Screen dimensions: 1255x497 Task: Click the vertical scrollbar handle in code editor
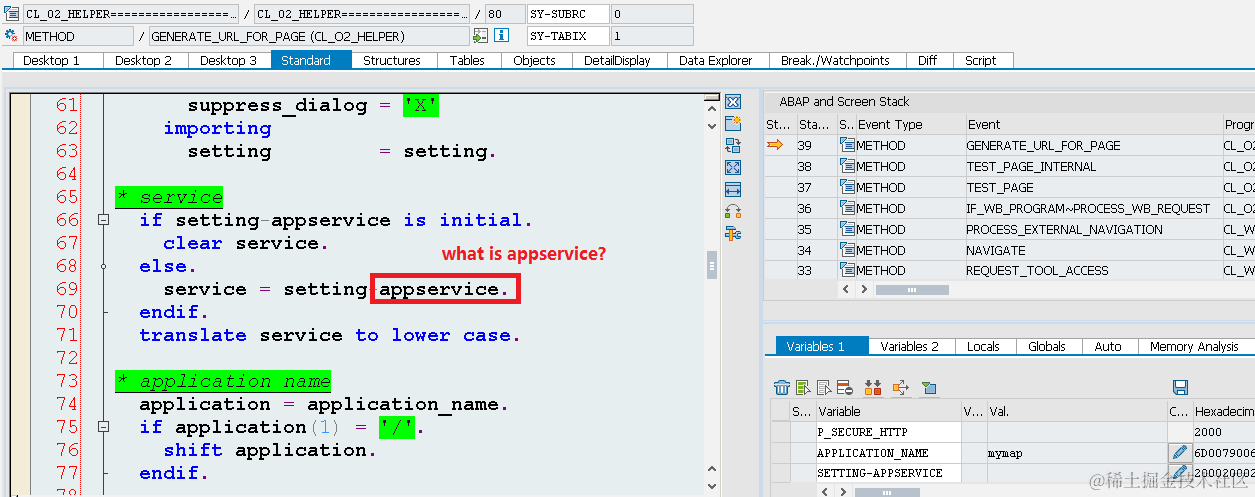coord(712,265)
